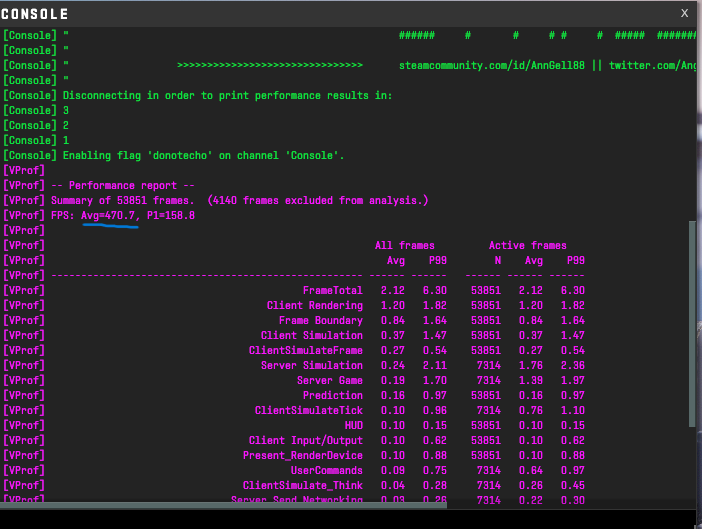This screenshot has width=702, height=529.
Task: Click the Avg=470.7 FPS value
Action: pos(108,215)
